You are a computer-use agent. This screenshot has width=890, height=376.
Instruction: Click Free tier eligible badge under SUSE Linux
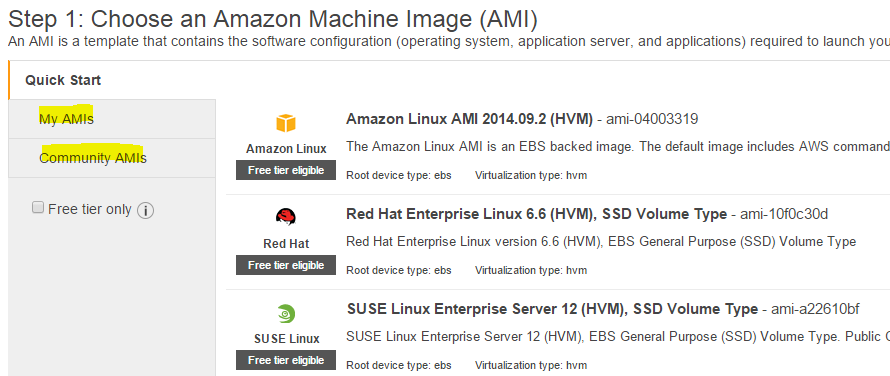click(286, 360)
